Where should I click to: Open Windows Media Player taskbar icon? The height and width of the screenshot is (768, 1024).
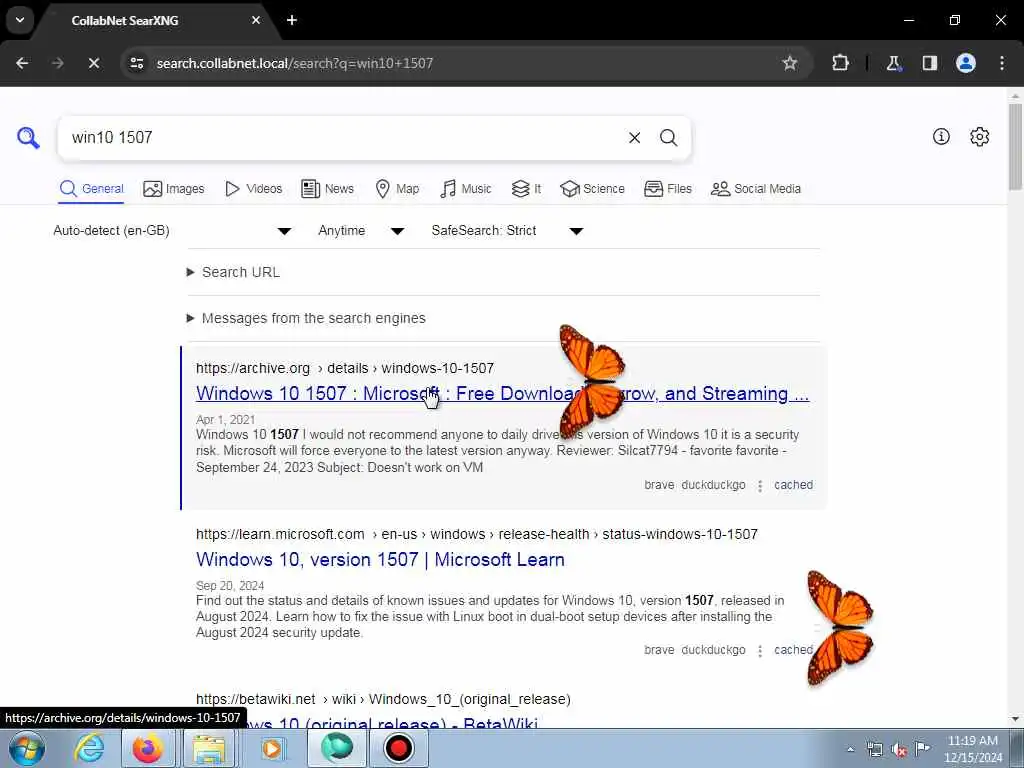pos(272,748)
